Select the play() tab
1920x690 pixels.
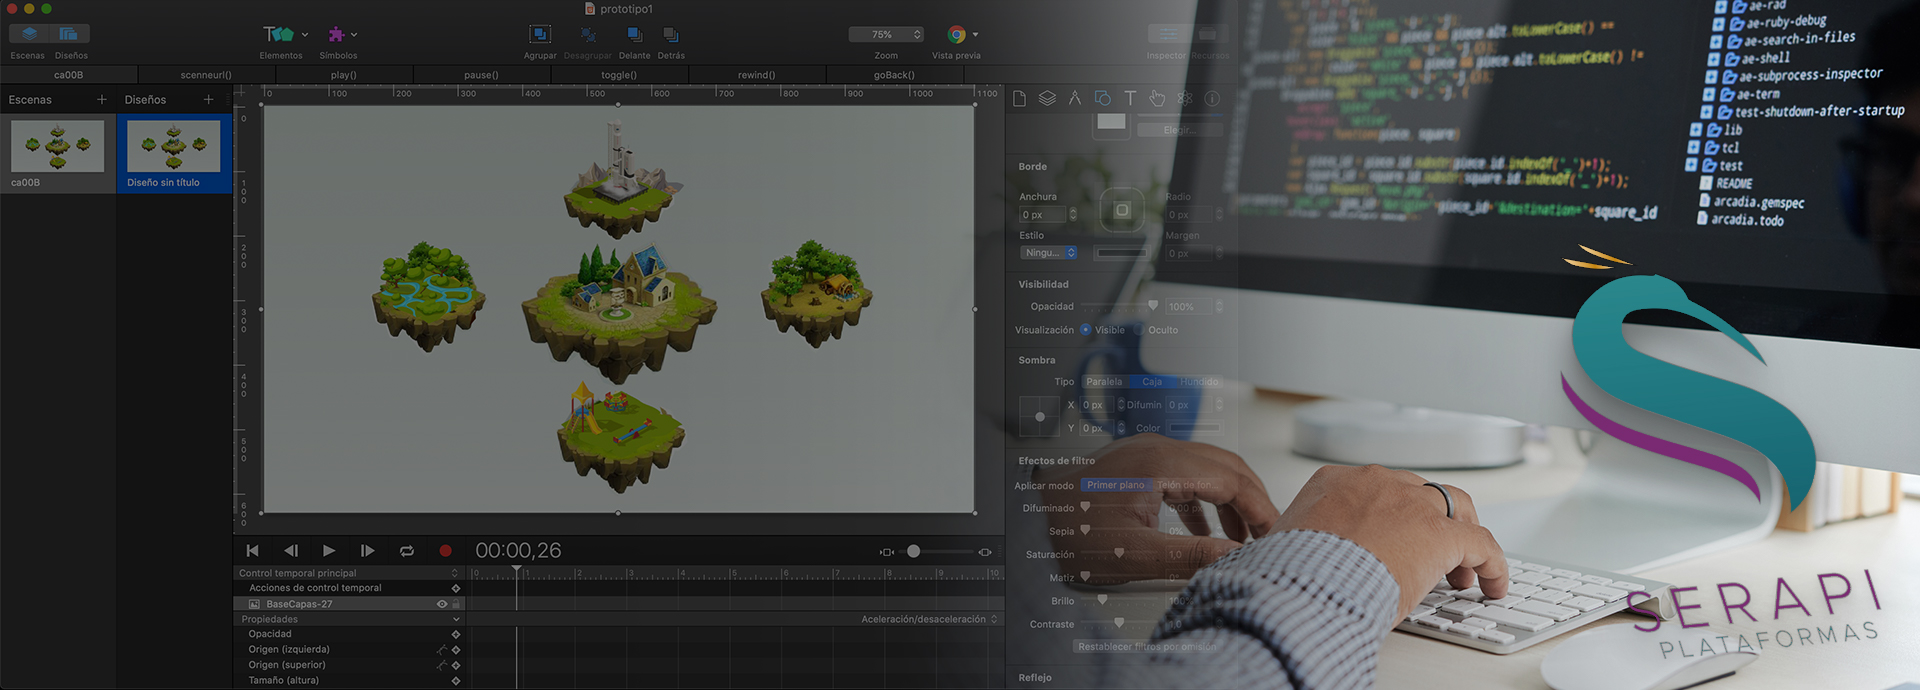coord(343,75)
